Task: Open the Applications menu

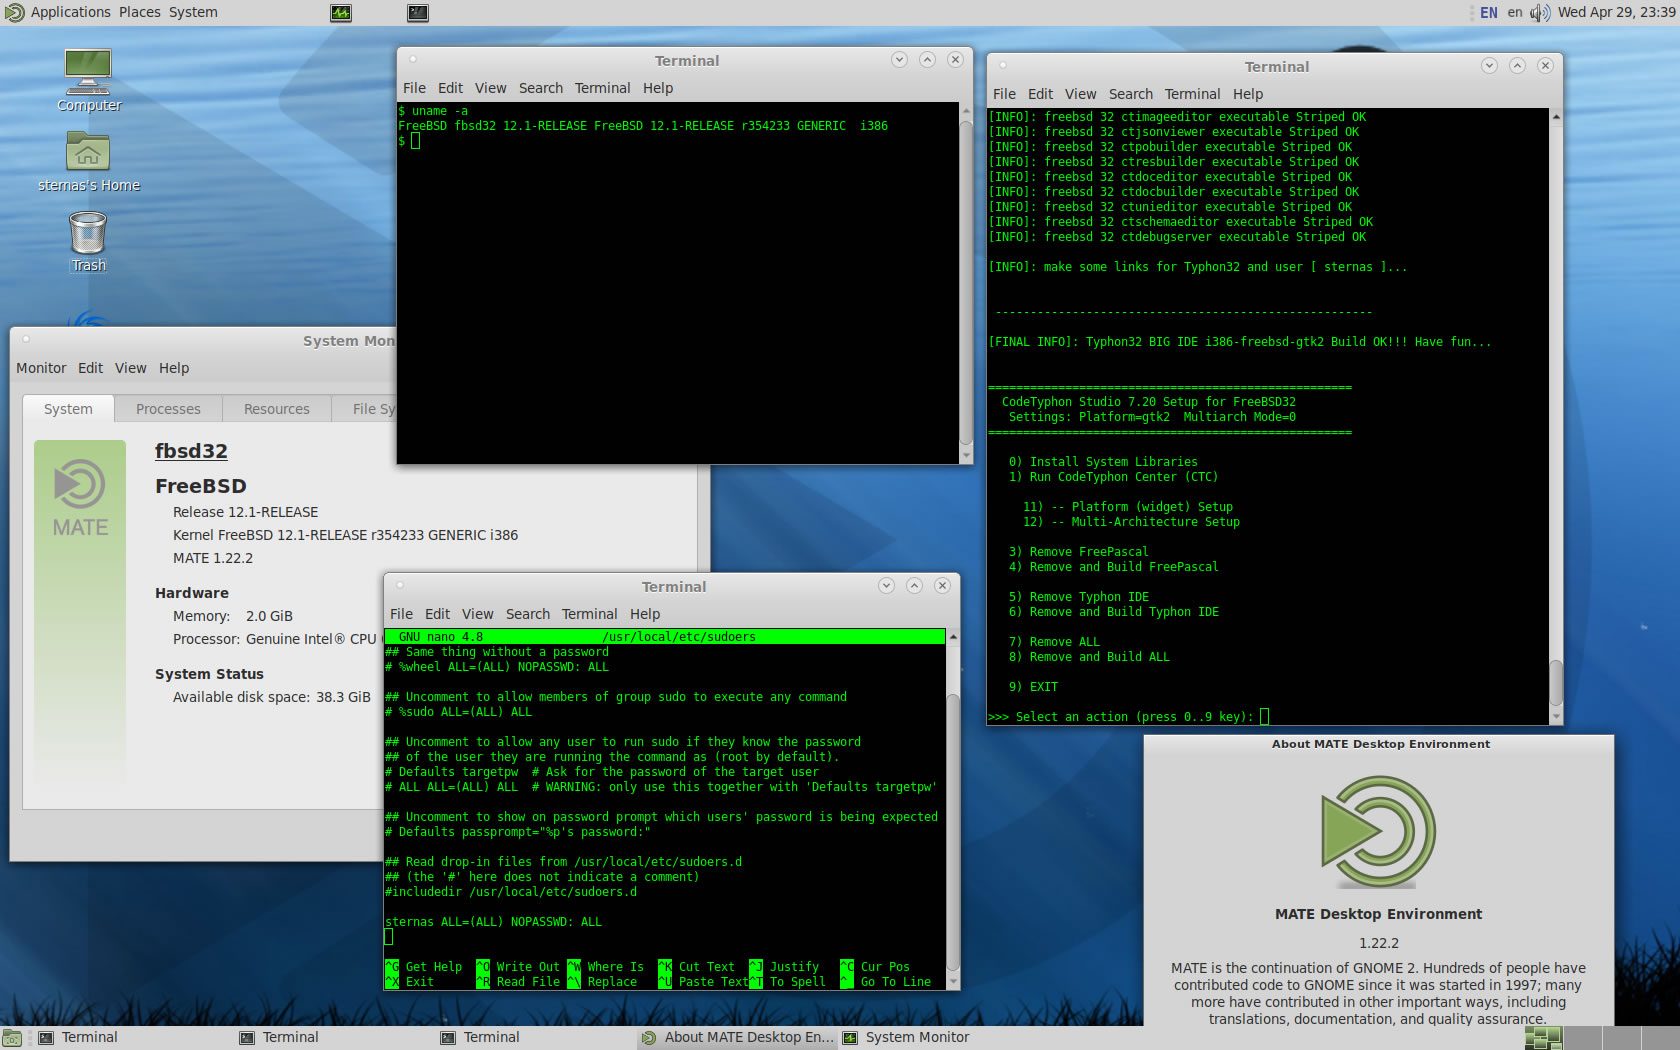Action: (x=70, y=12)
